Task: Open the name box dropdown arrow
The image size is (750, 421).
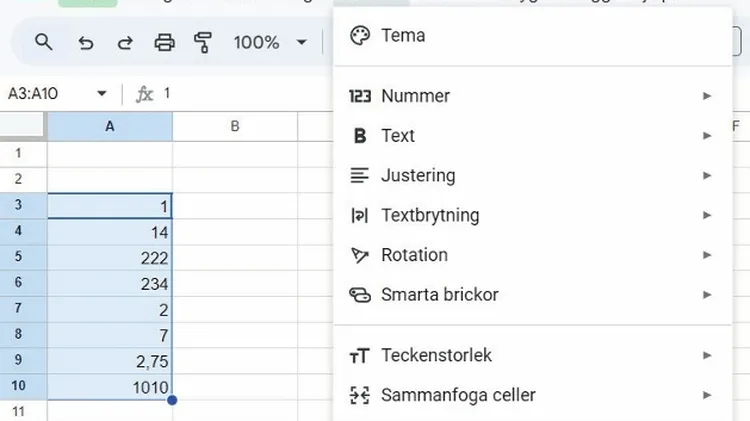Action: pos(101,94)
